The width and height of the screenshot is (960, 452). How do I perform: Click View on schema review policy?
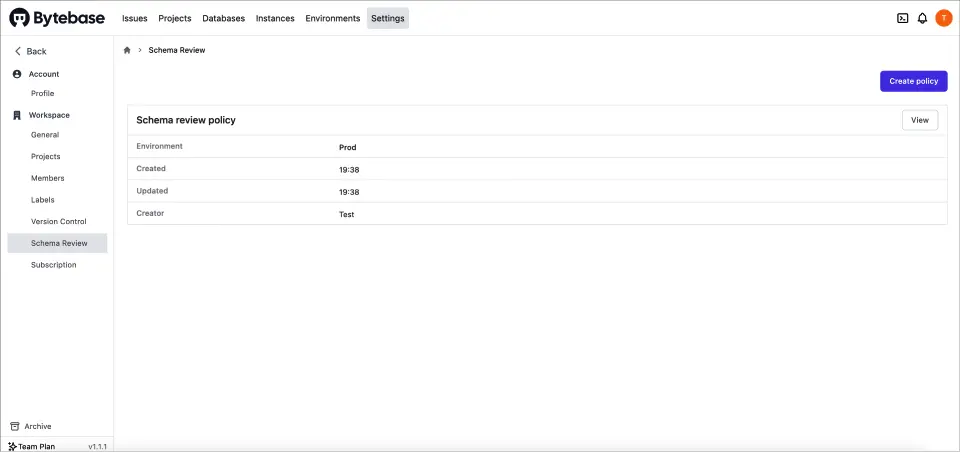tap(919, 120)
